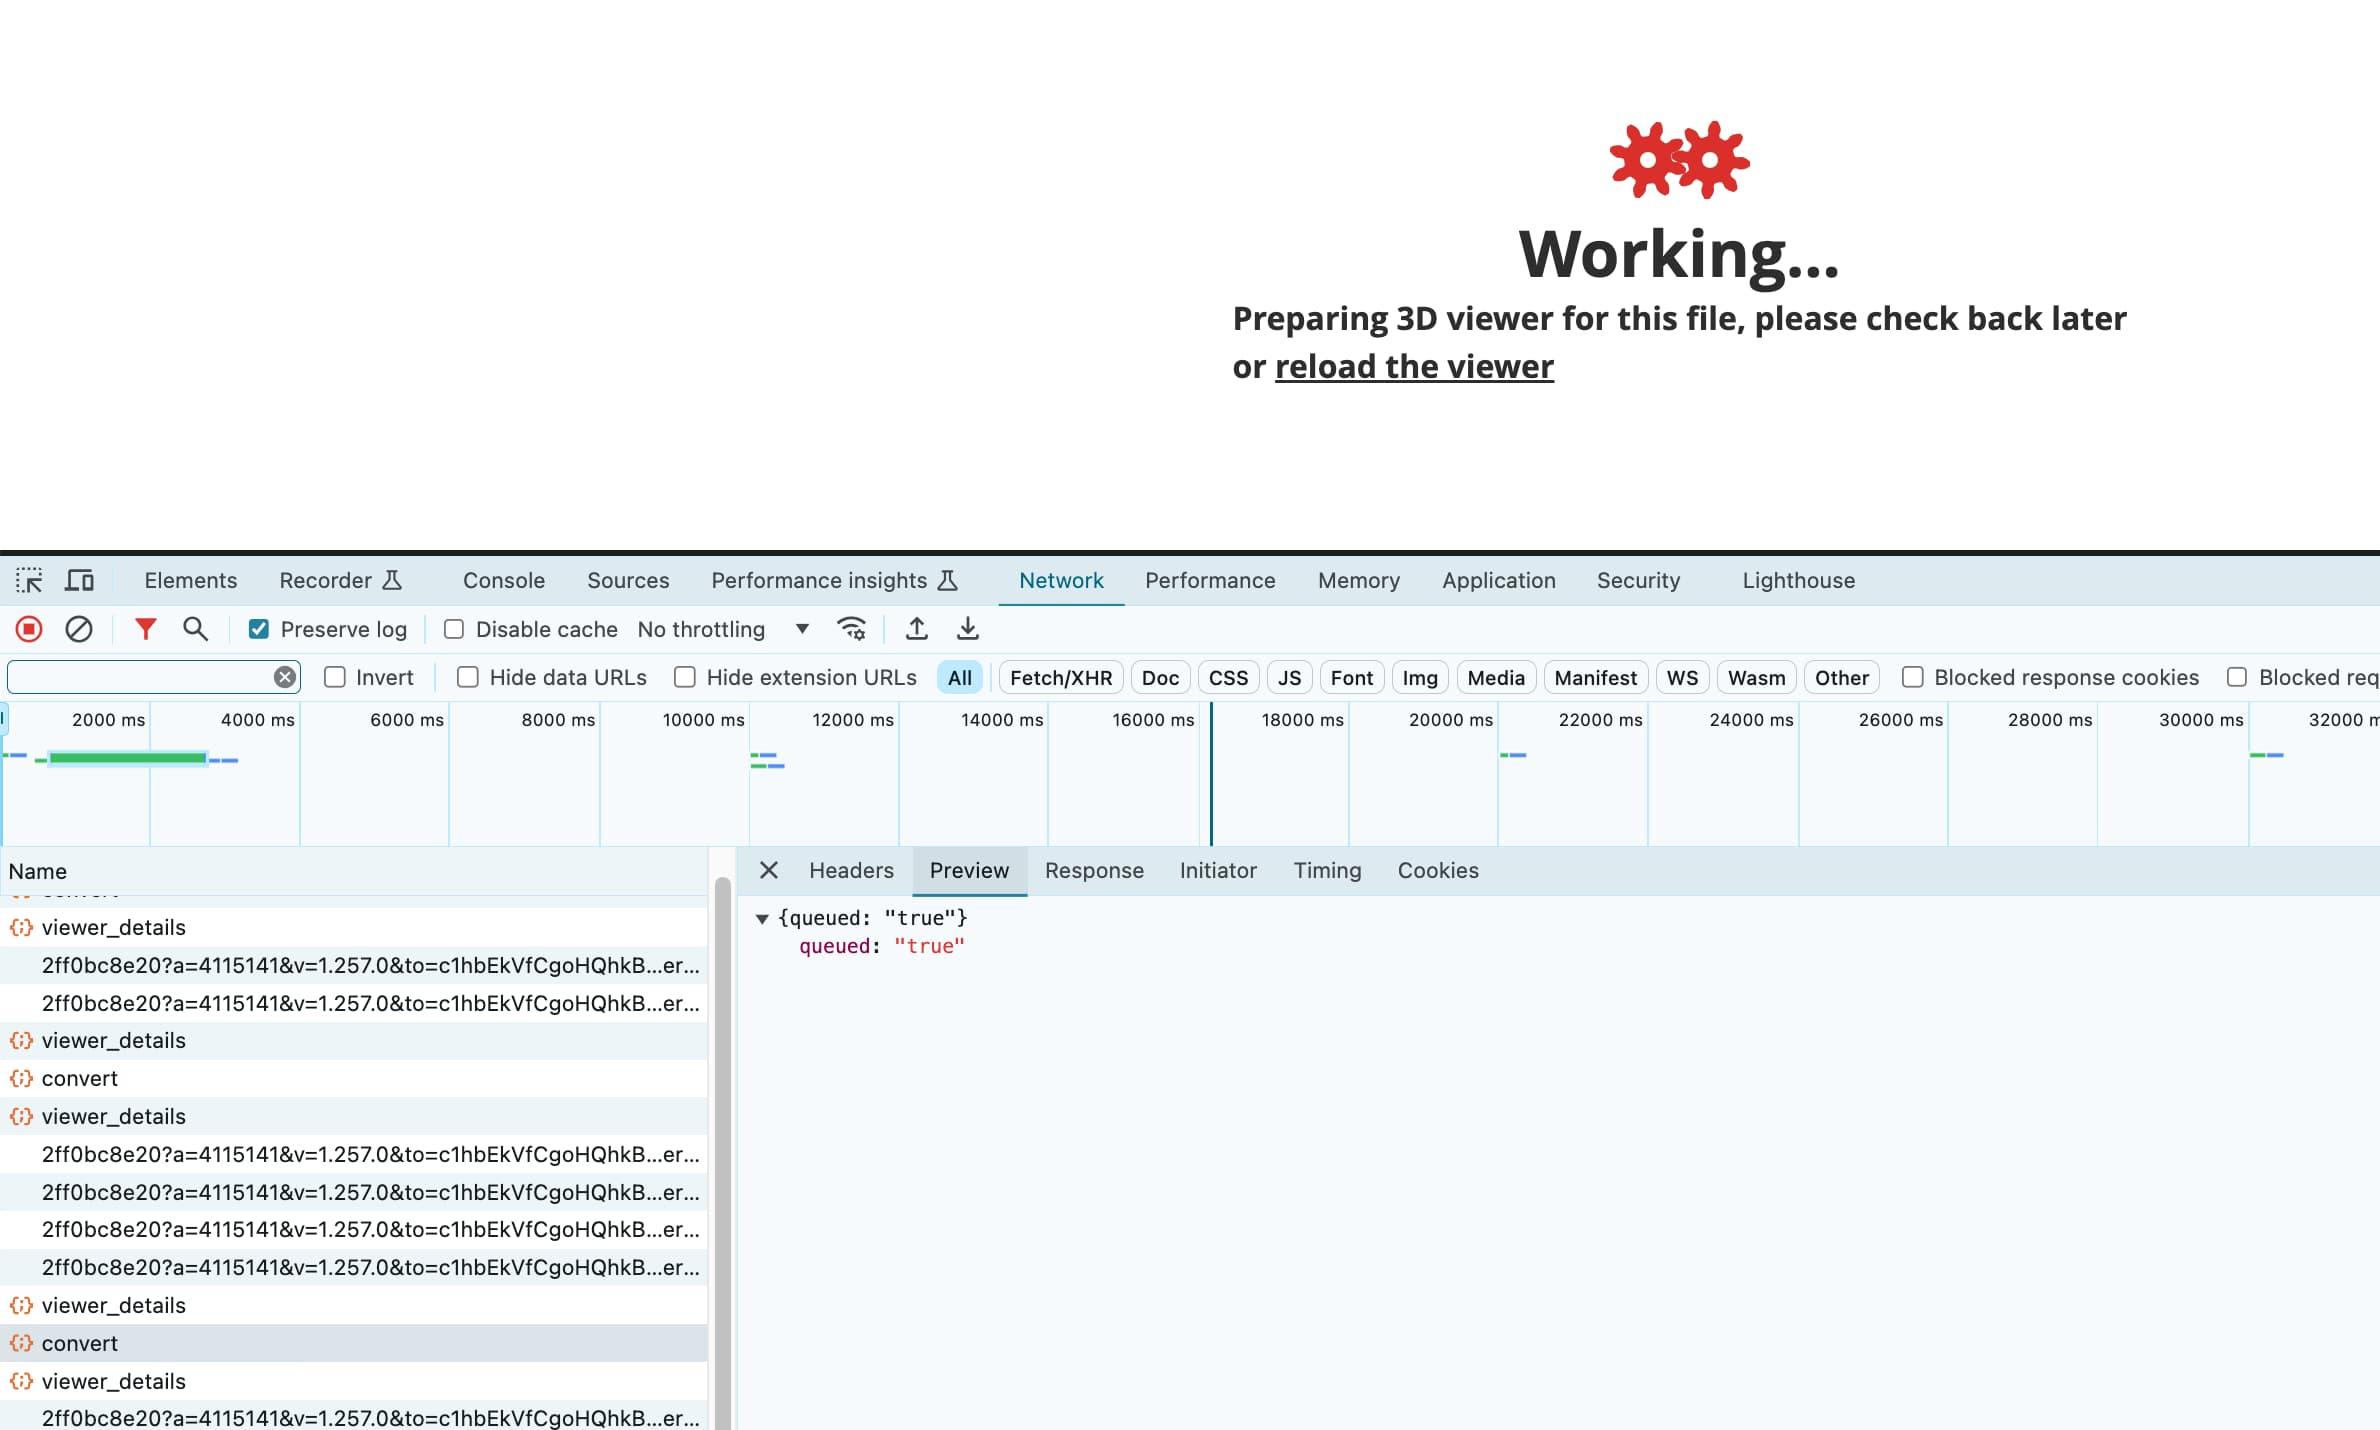Toggle the device toolbar icon
Image resolution: width=2380 pixels, height=1430 pixels.
[80, 580]
